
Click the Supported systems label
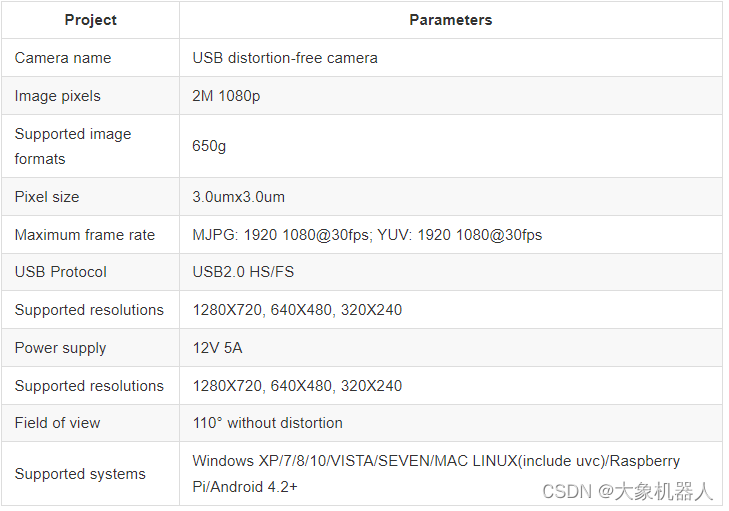pyautogui.click(x=80, y=474)
